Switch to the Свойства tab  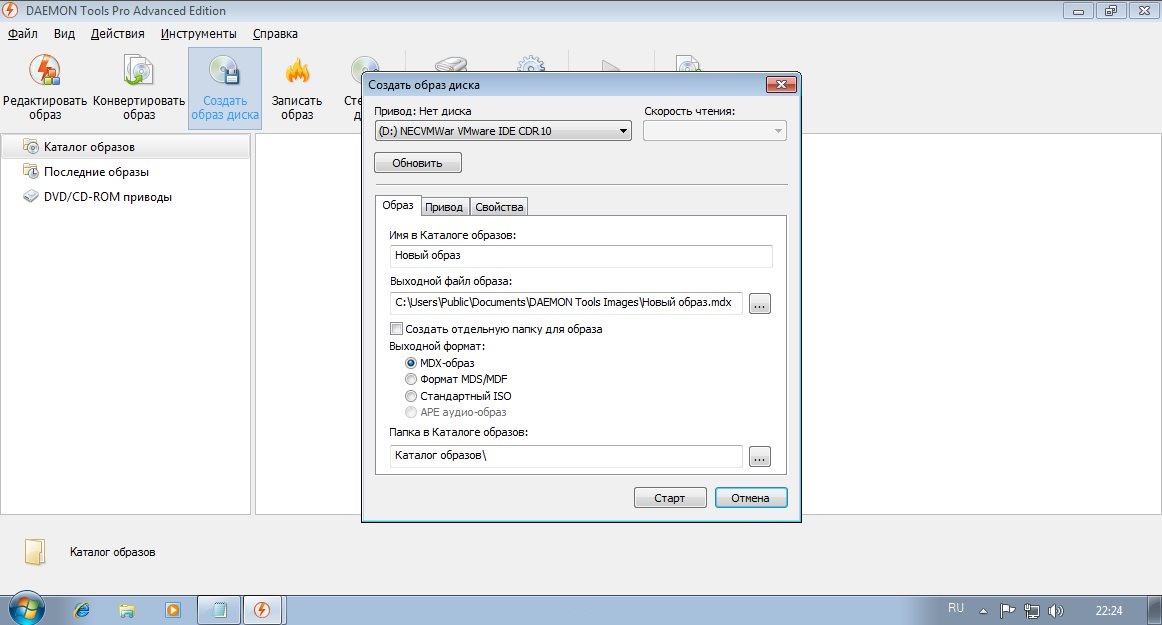coord(499,207)
